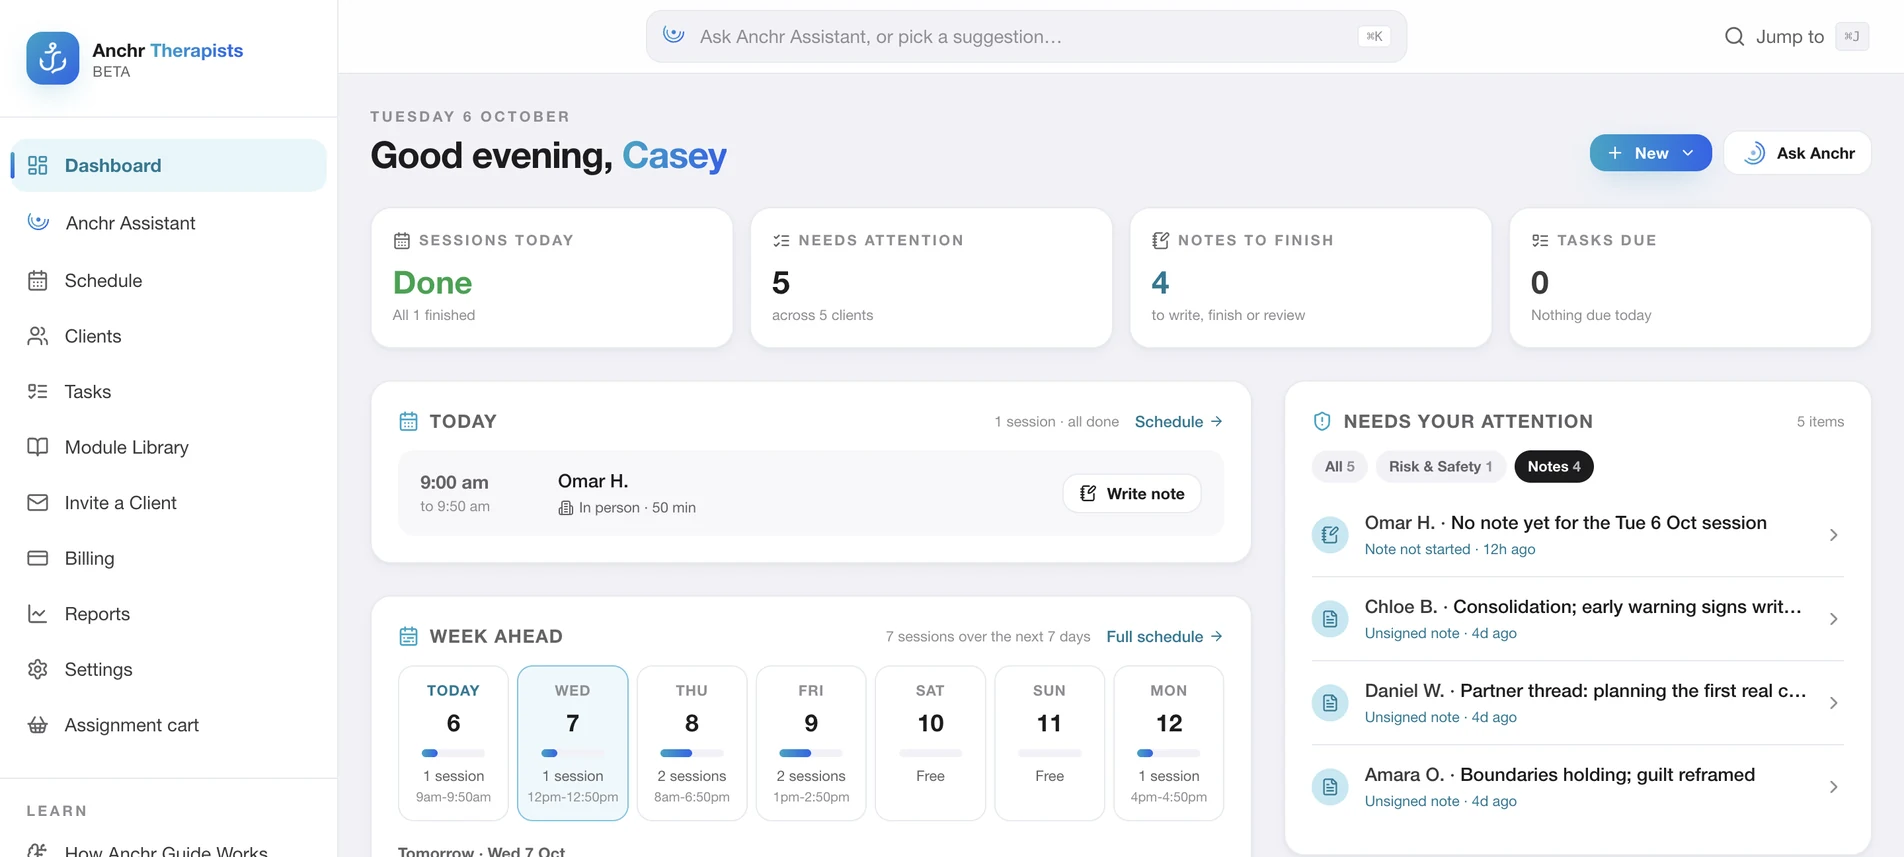
Task: Expand the Daniel W. unsigned note chevron
Action: (x=1833, y=703)
